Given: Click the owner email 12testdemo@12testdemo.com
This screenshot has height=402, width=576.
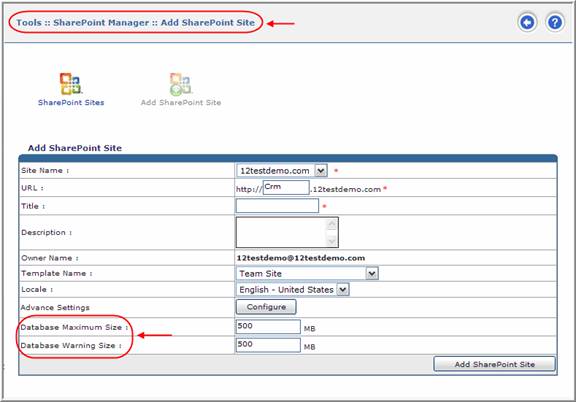Looking at the screenshot, I should 300,258.
